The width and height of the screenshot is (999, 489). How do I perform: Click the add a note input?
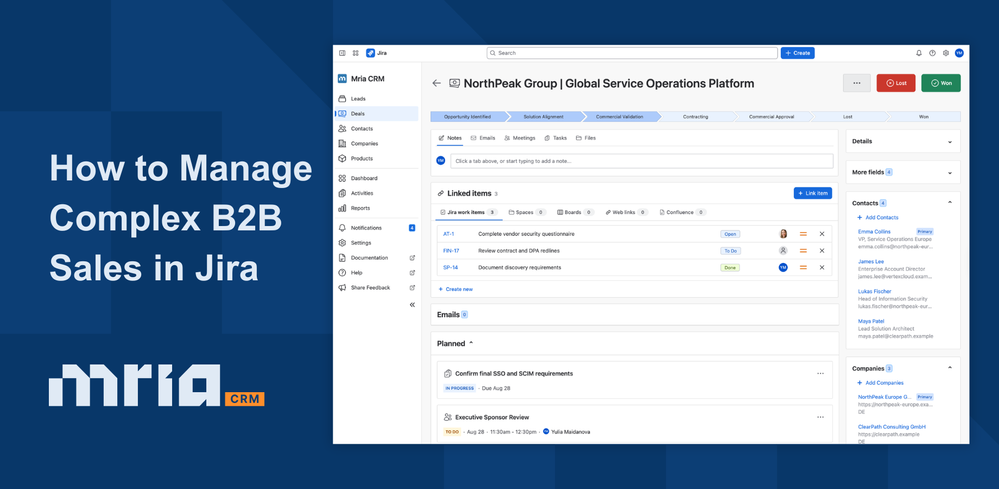(x=642, y=161)
